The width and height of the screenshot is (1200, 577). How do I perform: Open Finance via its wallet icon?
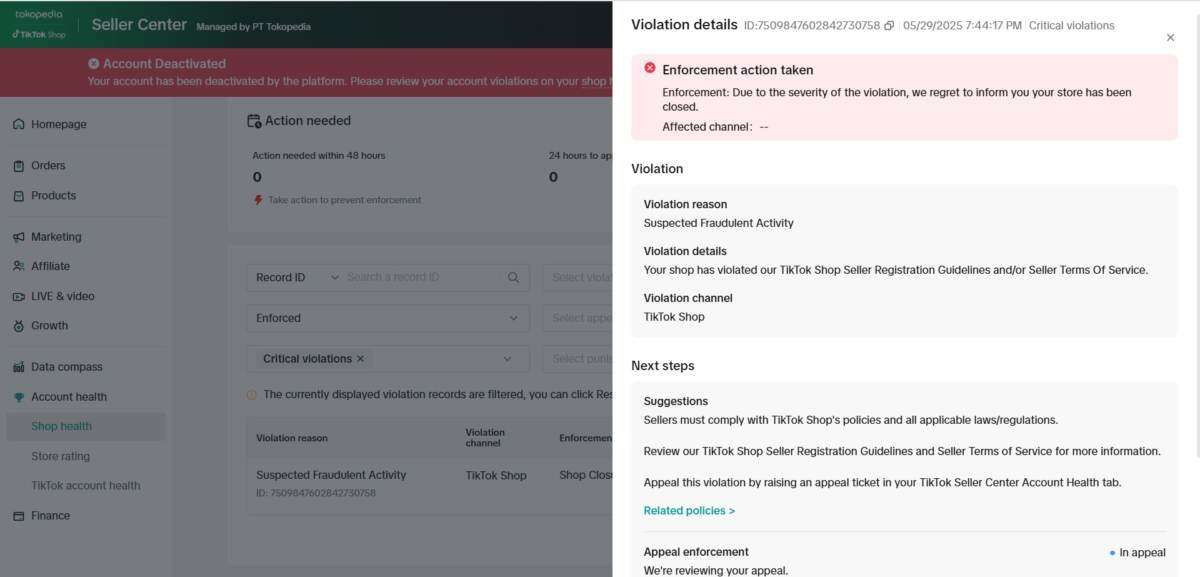tap(19, 516)
